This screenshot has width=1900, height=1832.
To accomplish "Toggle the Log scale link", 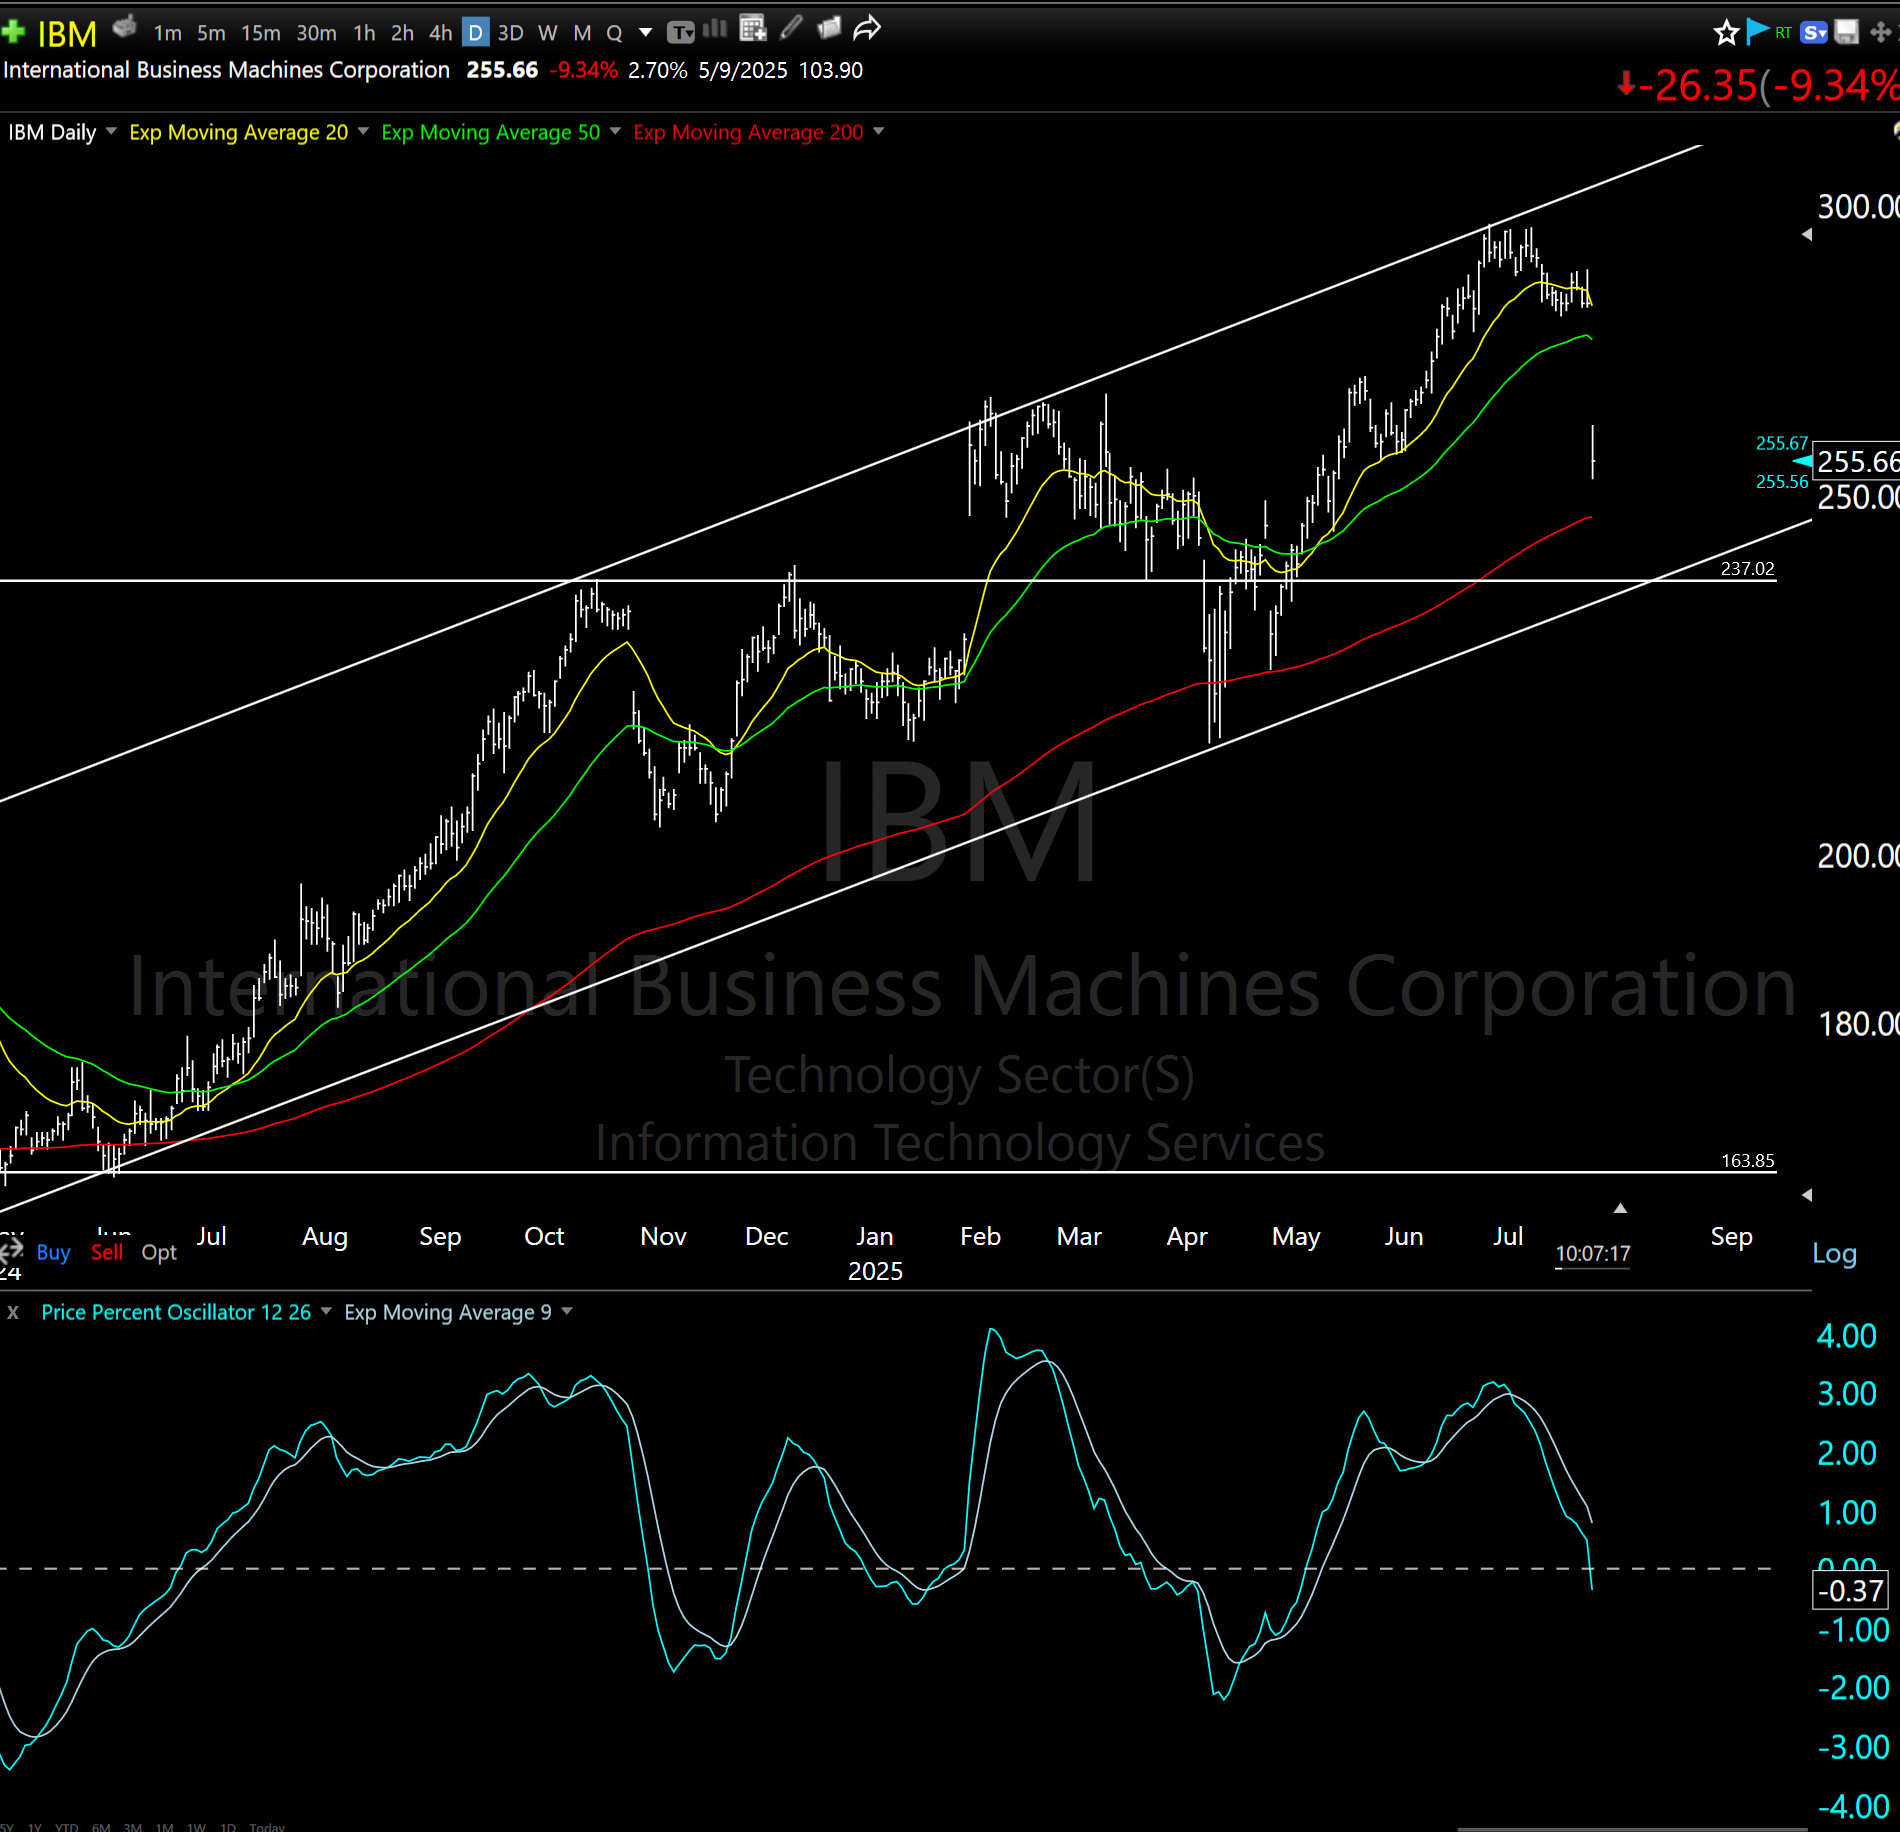I will click(1834, 1253).
